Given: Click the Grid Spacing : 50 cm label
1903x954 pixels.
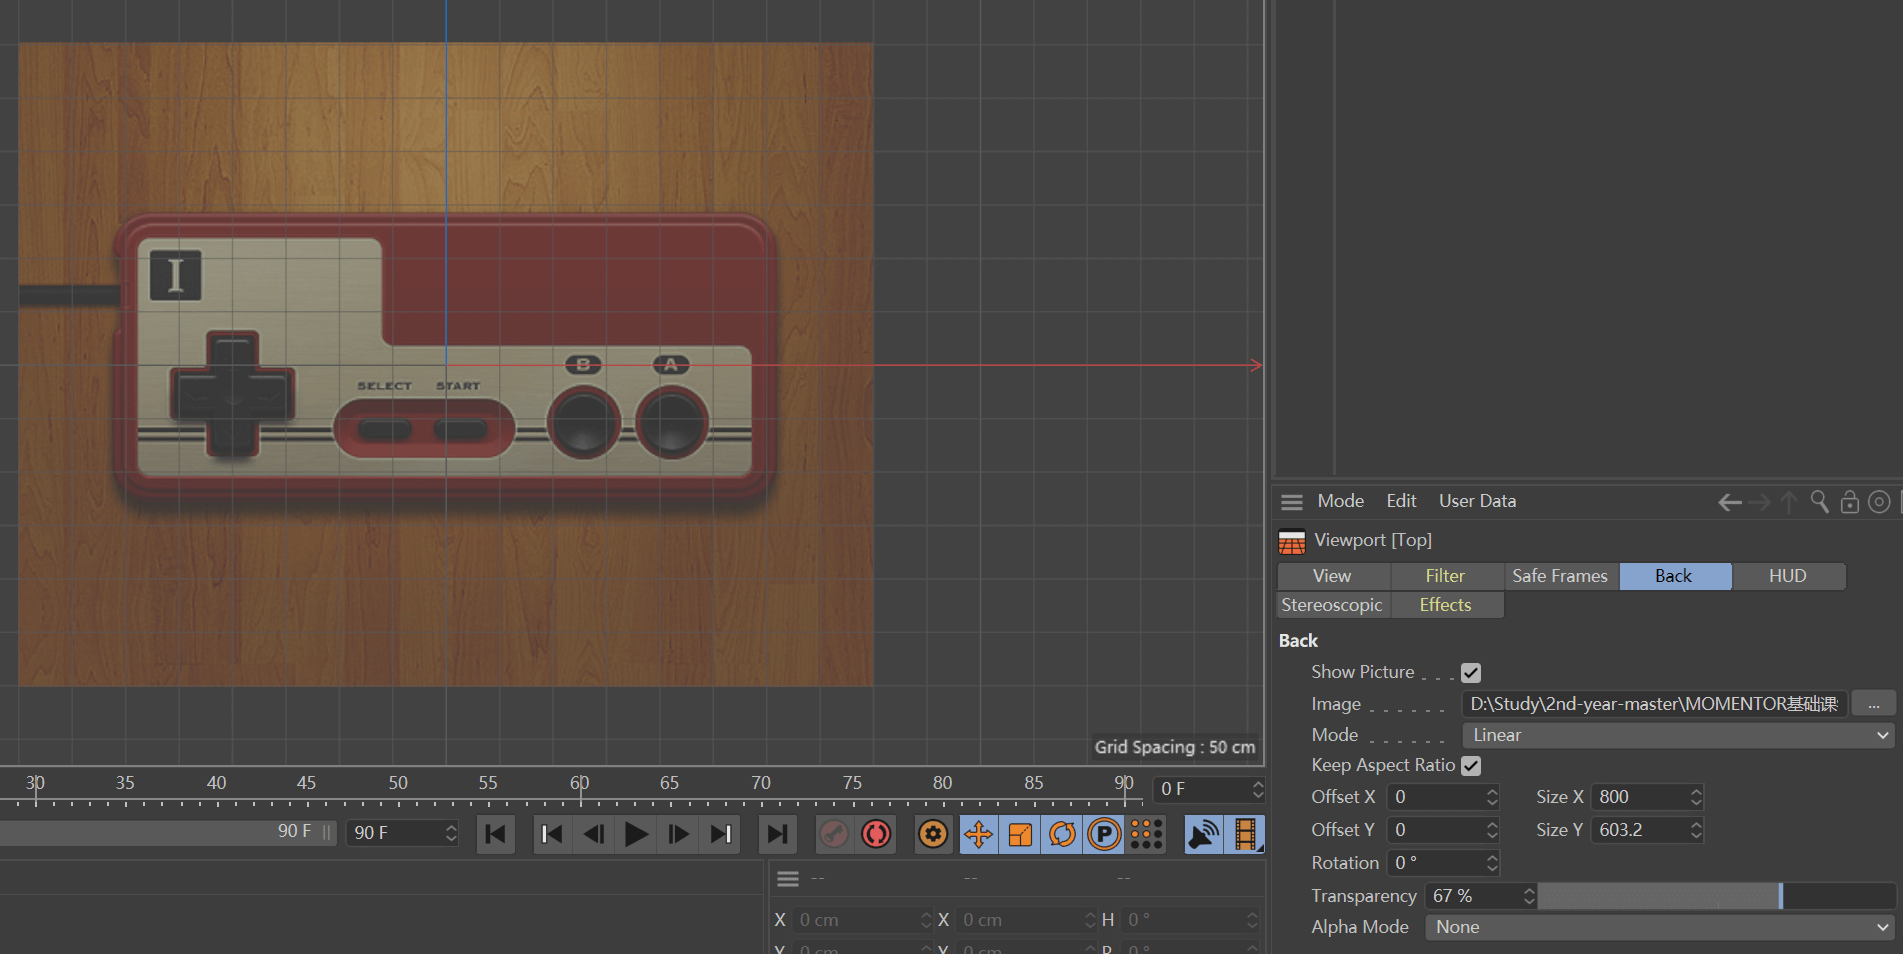Looking at the screenshot, I should point(1174,747).
